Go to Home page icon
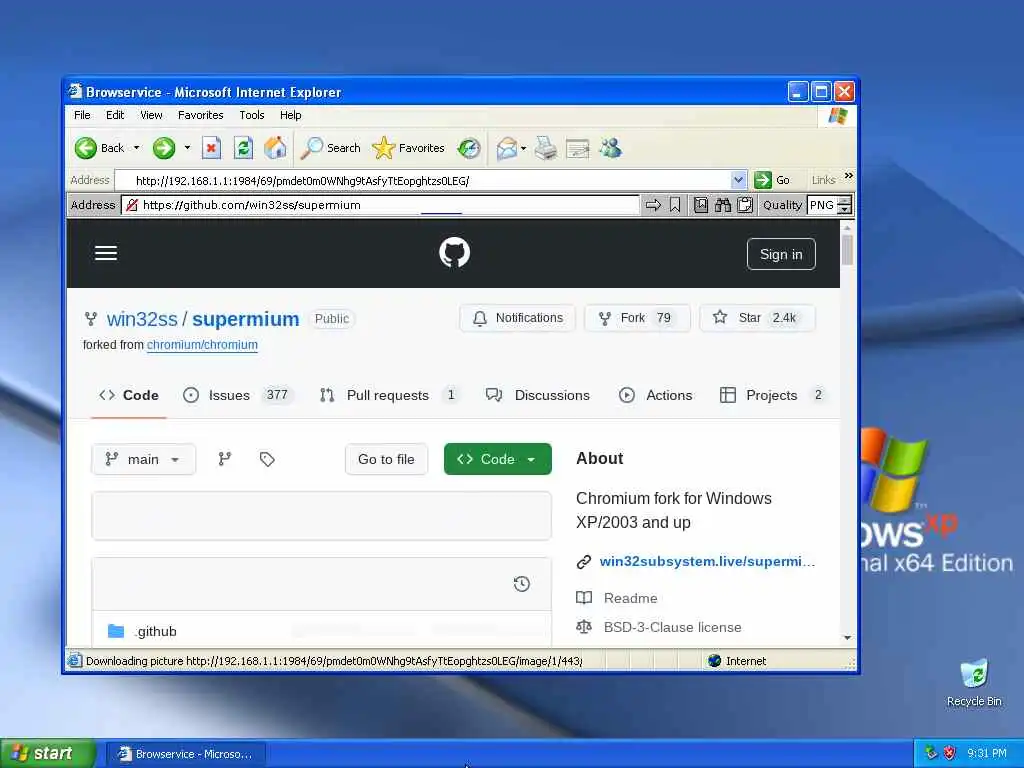This screenshot has width=1024, height=768. click(275, 148)
